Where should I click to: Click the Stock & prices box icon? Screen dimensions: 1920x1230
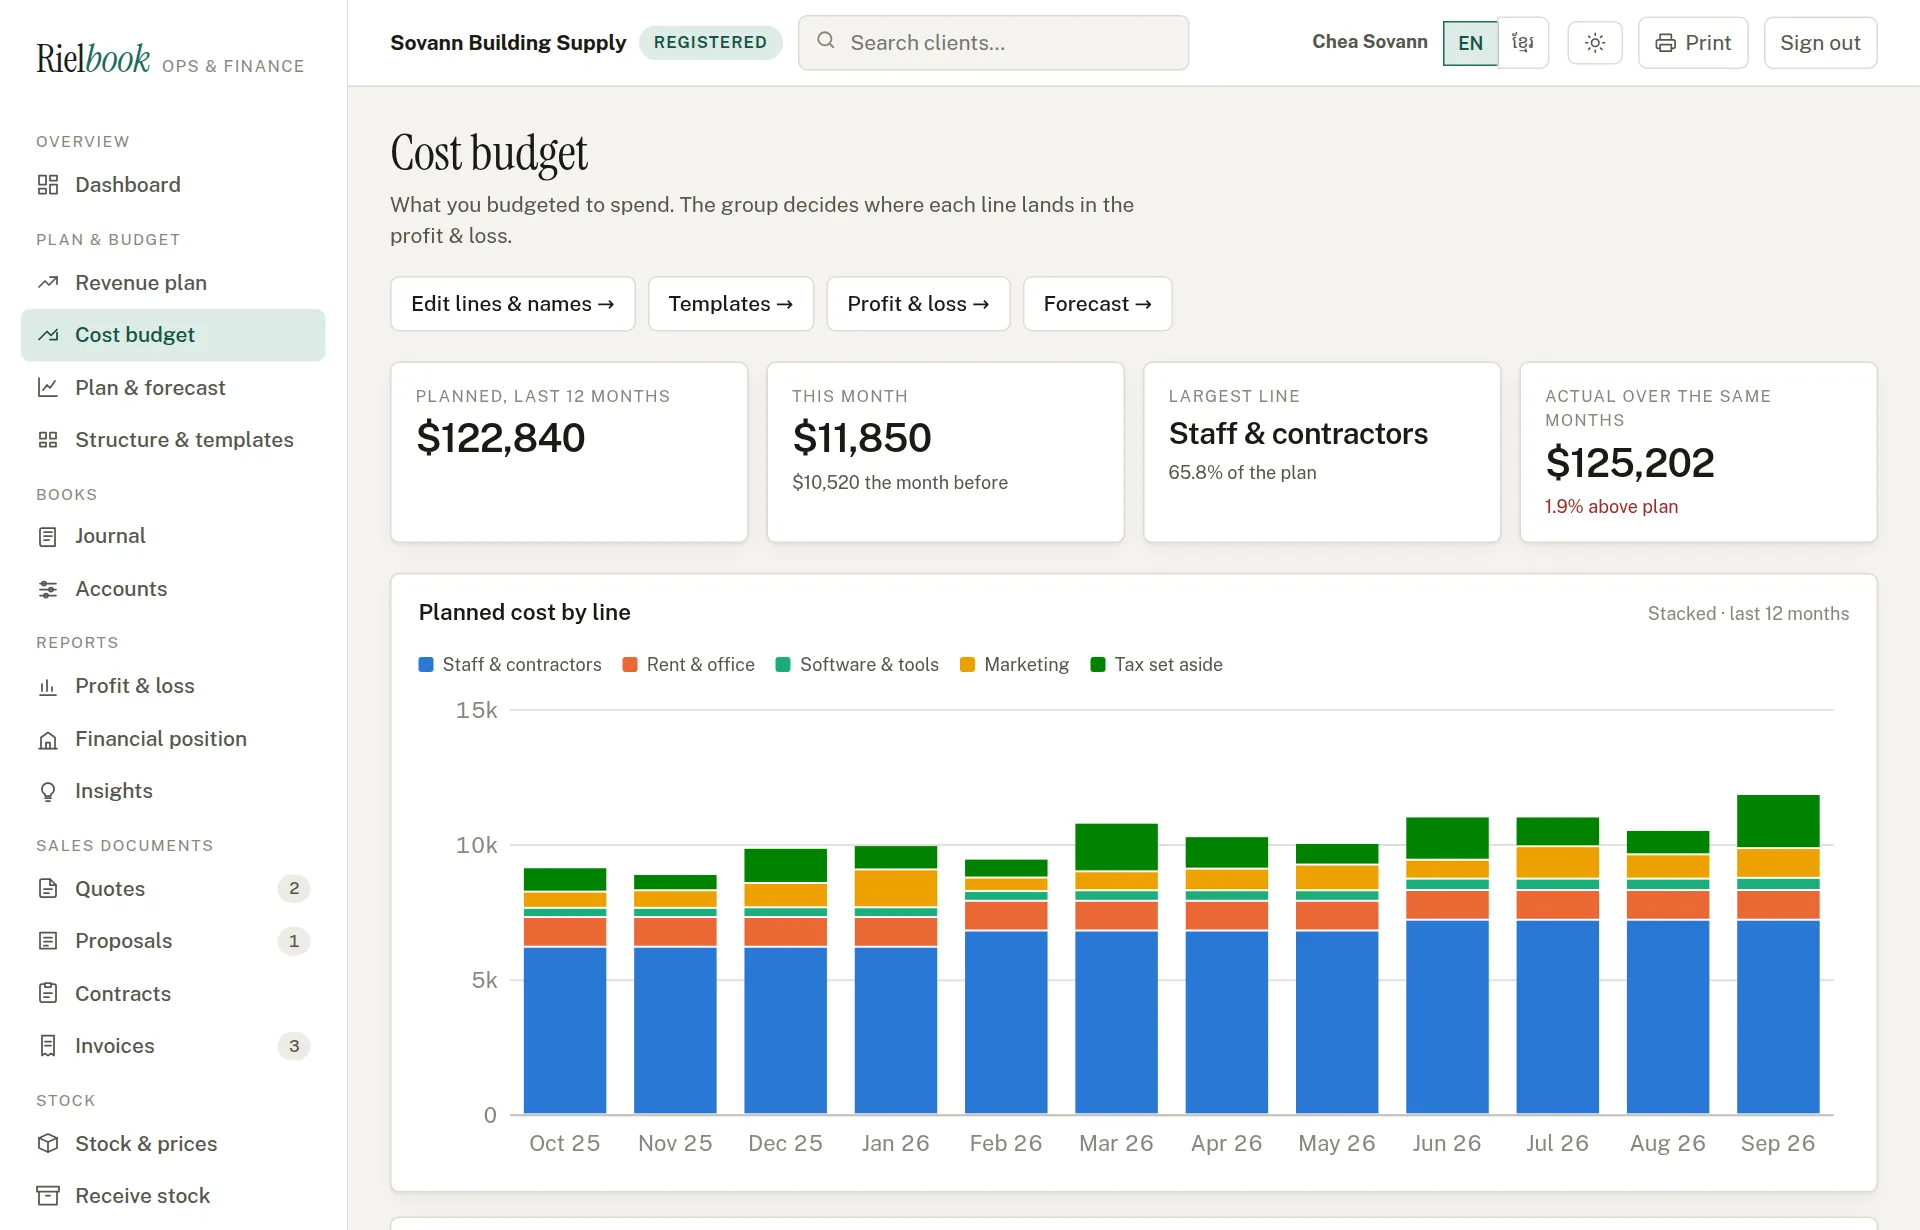pyautogui.click(x=48, y=1144)
